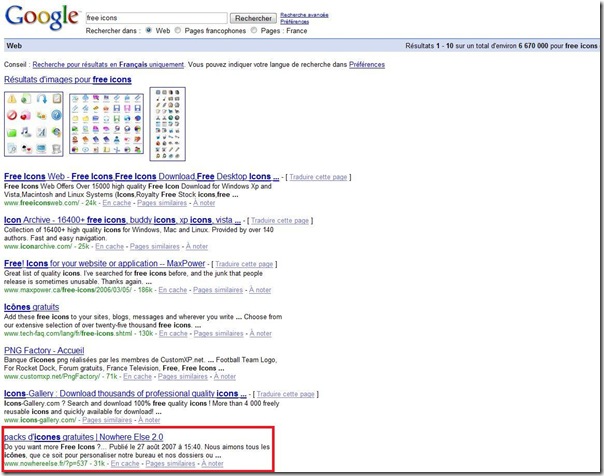Open first image thumbnail with large icons
The image size is (604, 476).
coord(34,124)
